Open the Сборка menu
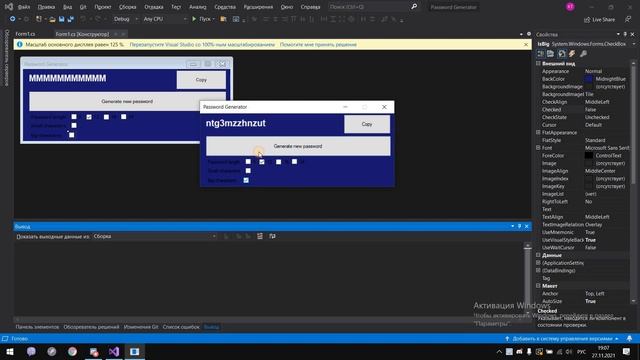Viewport: 640px width, 360px height. (128, 7)
